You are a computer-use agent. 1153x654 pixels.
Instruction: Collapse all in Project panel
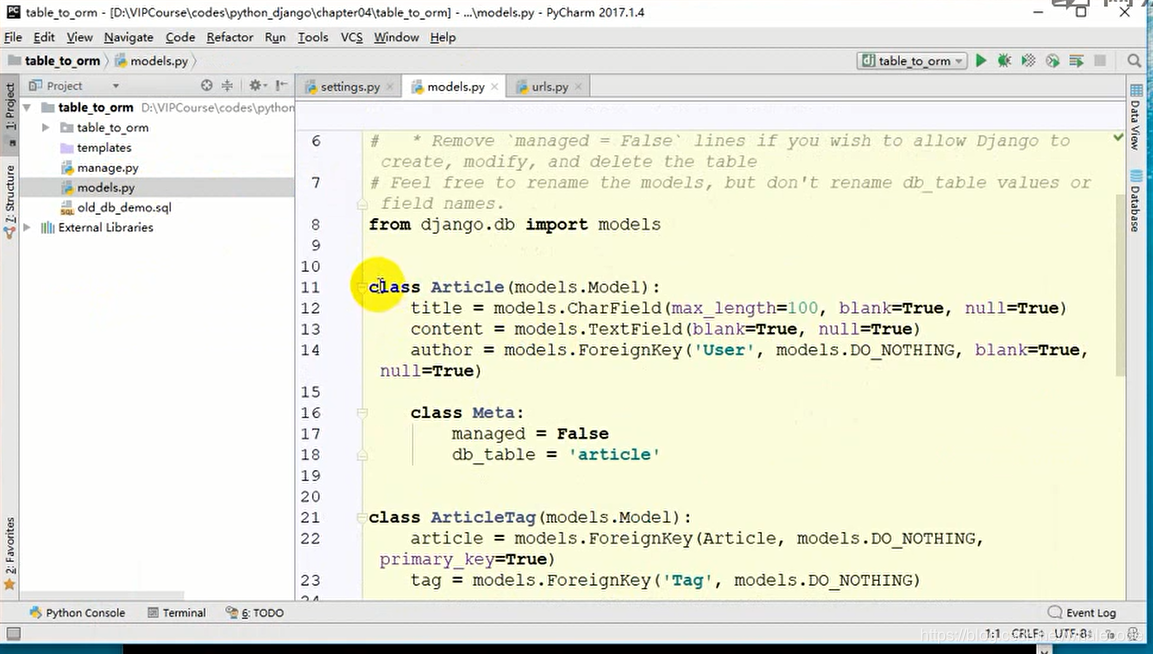click(227, 85)
